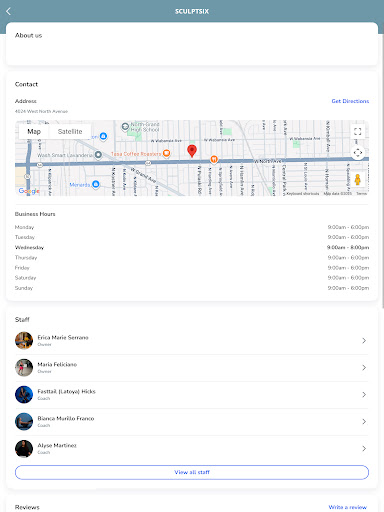Viewport: 384px width, 512px height.
Task: Open Erica Marie Serrano staff profile
Action: [192, 340]
